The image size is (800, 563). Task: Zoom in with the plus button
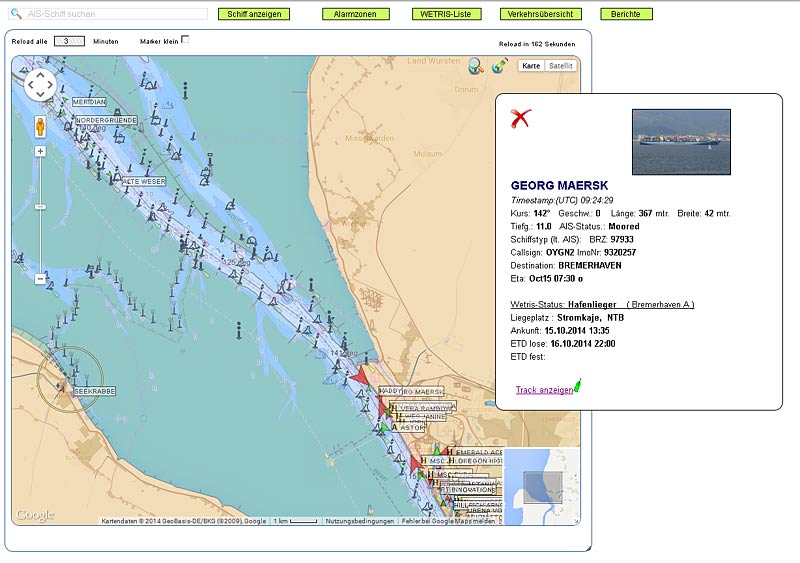[x=40, y=152]
